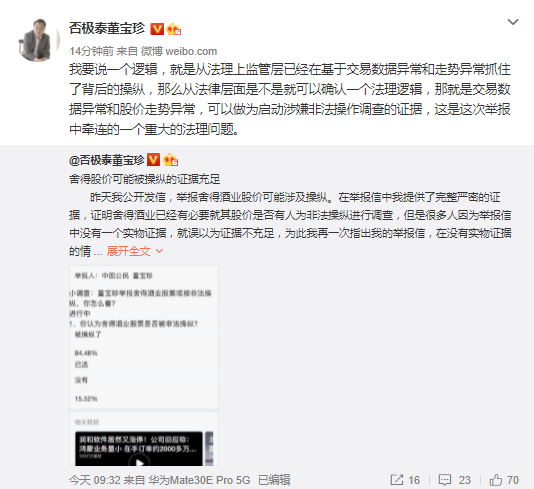Open the @否极泰董宝珍 mention in quoted post

[107, 160]
